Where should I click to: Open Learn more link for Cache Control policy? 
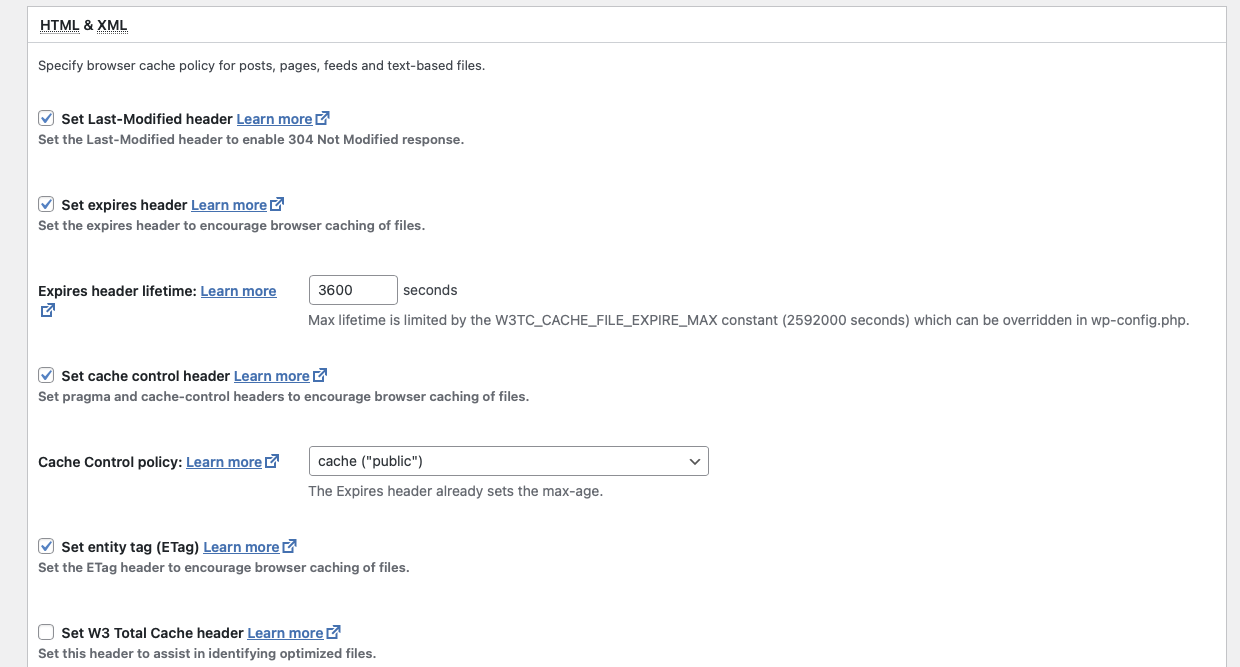click(x=224, y=462)
